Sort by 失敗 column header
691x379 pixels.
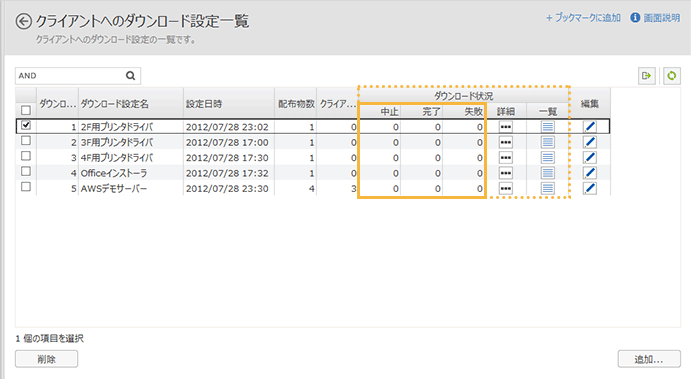coord(464,111)
